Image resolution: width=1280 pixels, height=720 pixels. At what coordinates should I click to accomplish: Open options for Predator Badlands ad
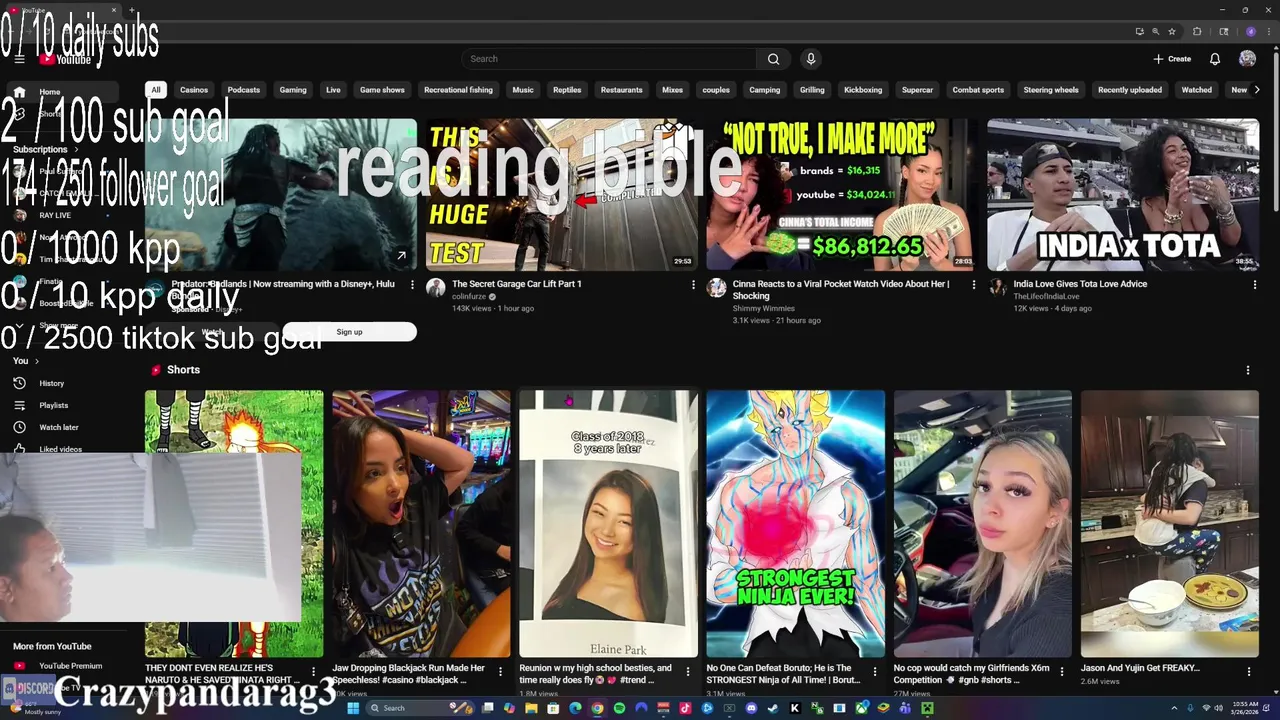tap(412, 285)
